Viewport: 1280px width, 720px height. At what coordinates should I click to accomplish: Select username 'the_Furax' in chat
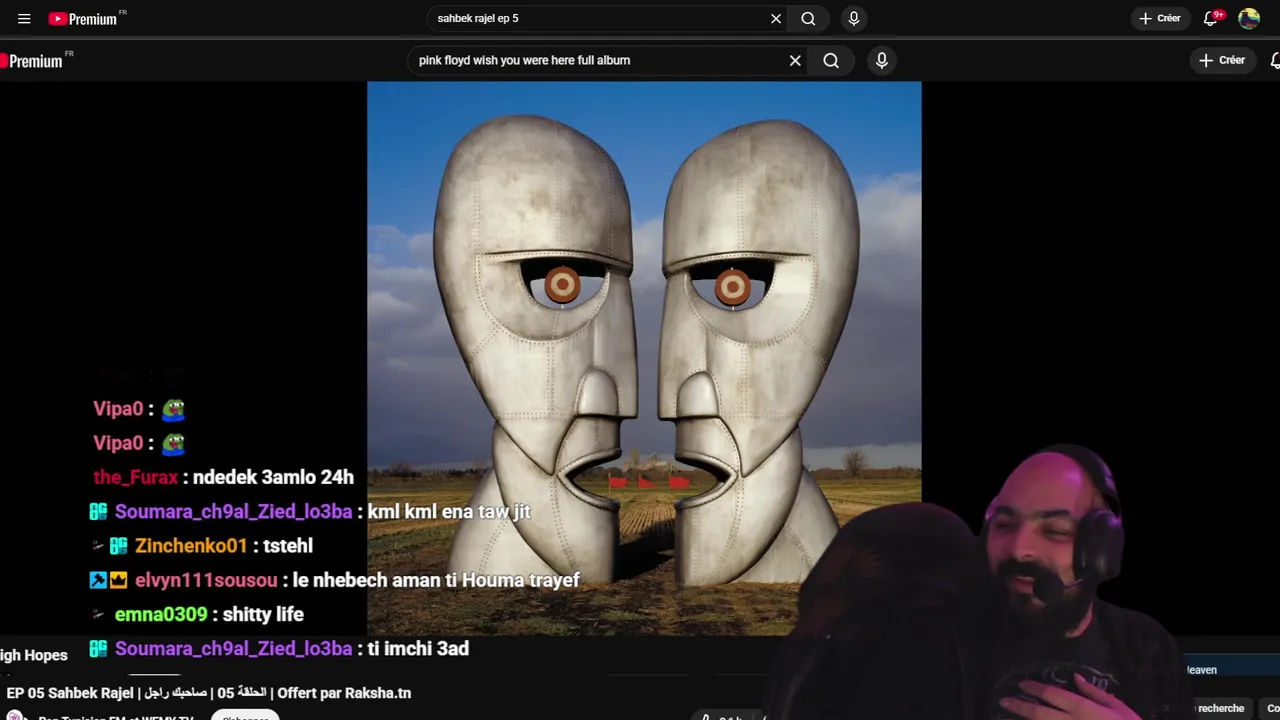coord(136,477)
